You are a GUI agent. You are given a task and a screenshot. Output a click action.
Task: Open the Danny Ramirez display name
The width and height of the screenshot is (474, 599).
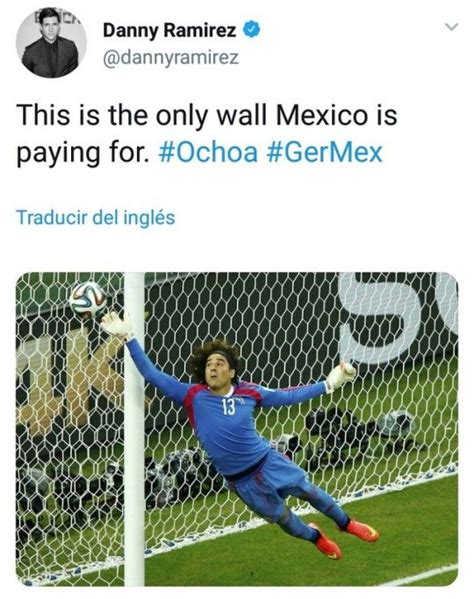coord(170,30)
